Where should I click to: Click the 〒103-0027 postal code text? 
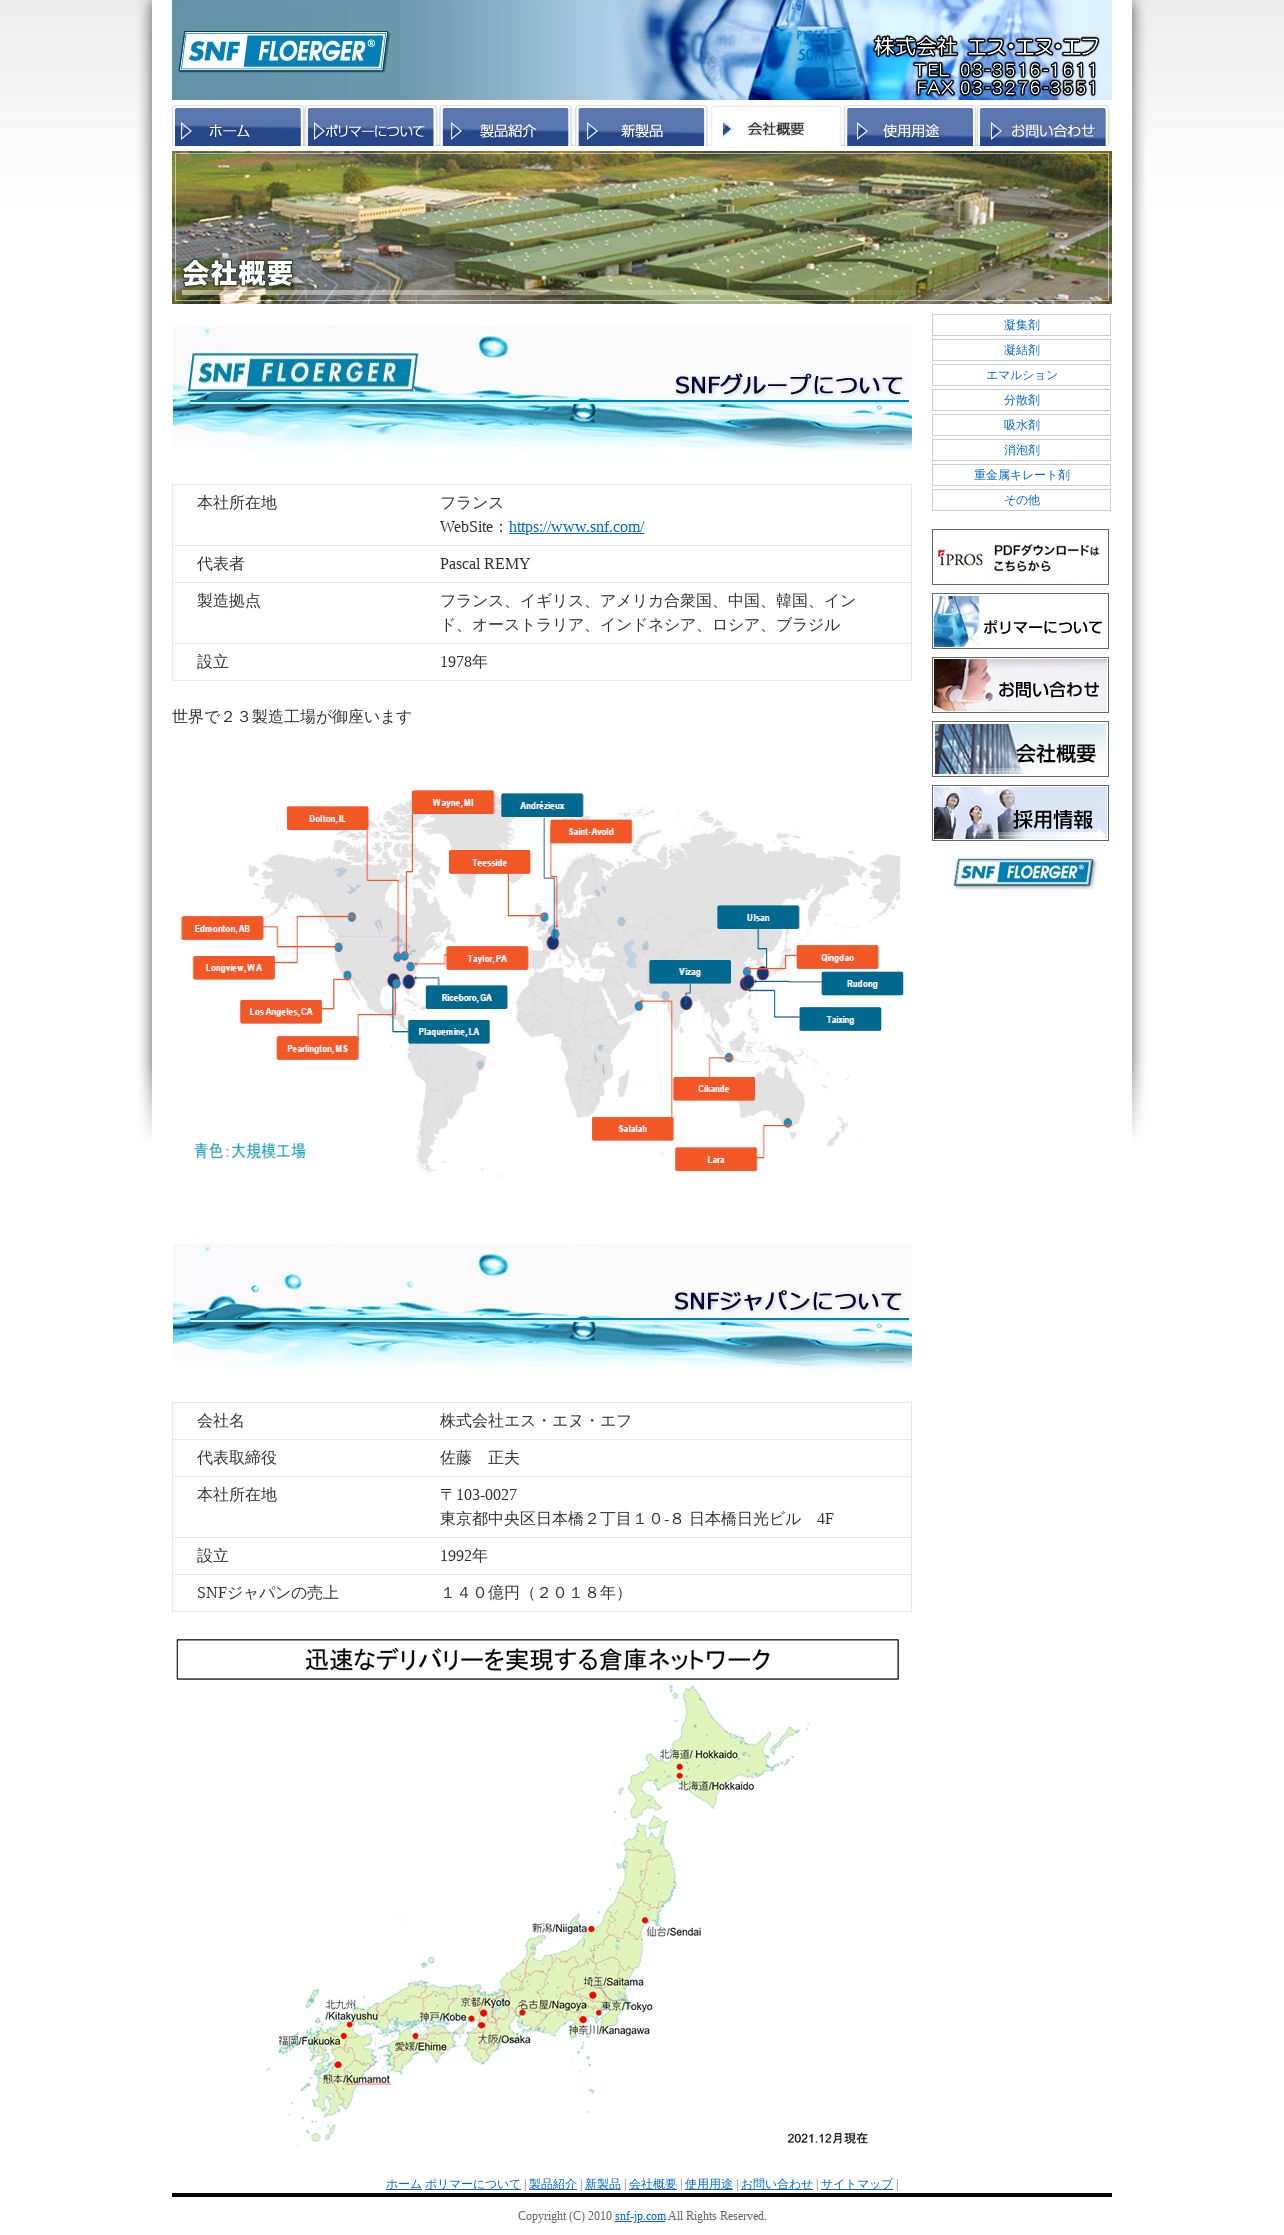(x=479, y=1495)
